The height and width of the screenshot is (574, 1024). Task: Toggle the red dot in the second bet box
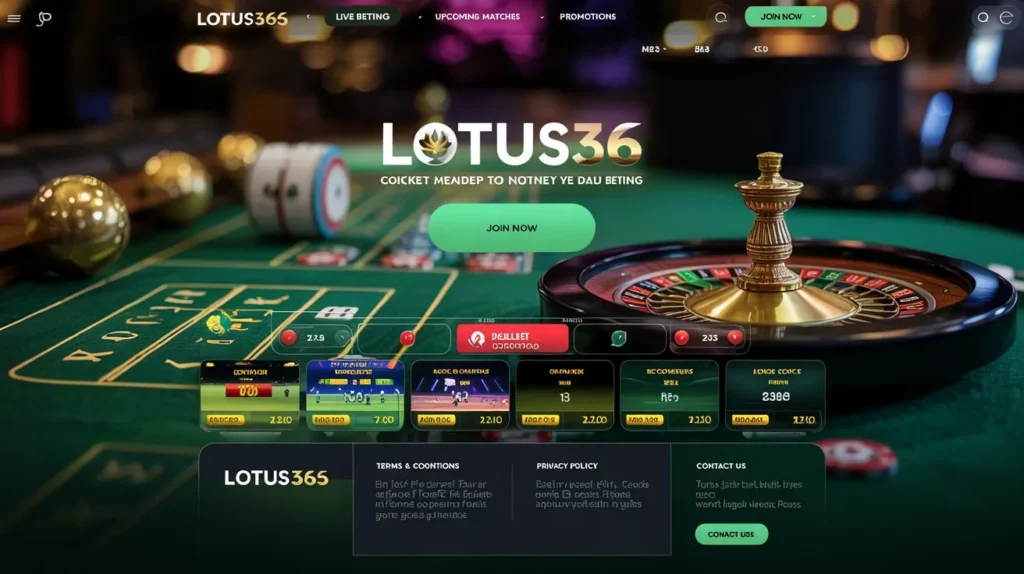(407, 338)
